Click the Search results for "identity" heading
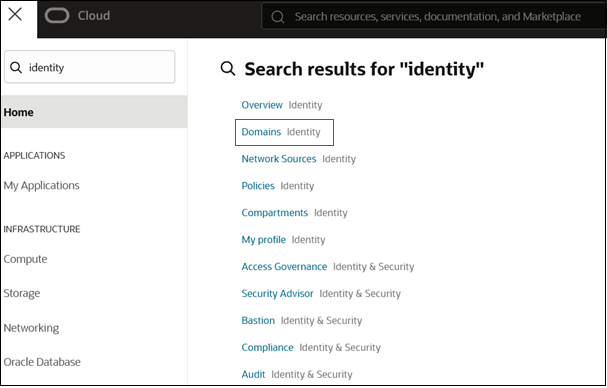607x388 pixels. tap(364, 69)
